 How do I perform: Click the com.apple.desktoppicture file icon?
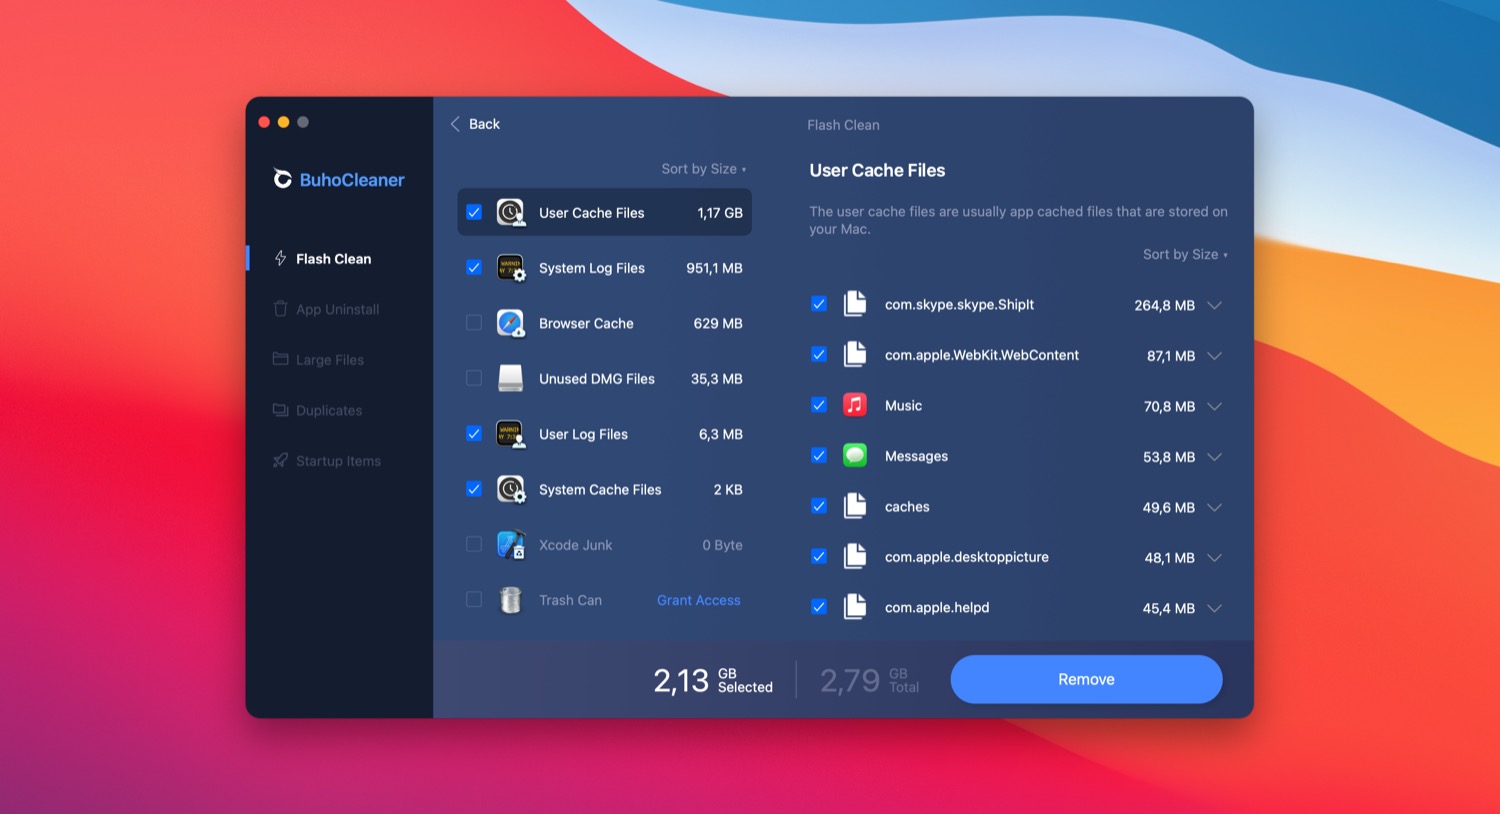click(855, 557)
